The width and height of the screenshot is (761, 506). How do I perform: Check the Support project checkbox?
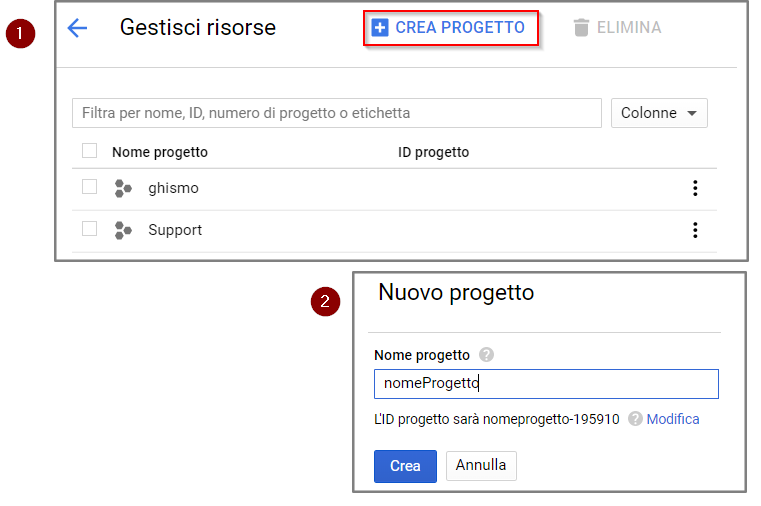click(x=89, y=229)
